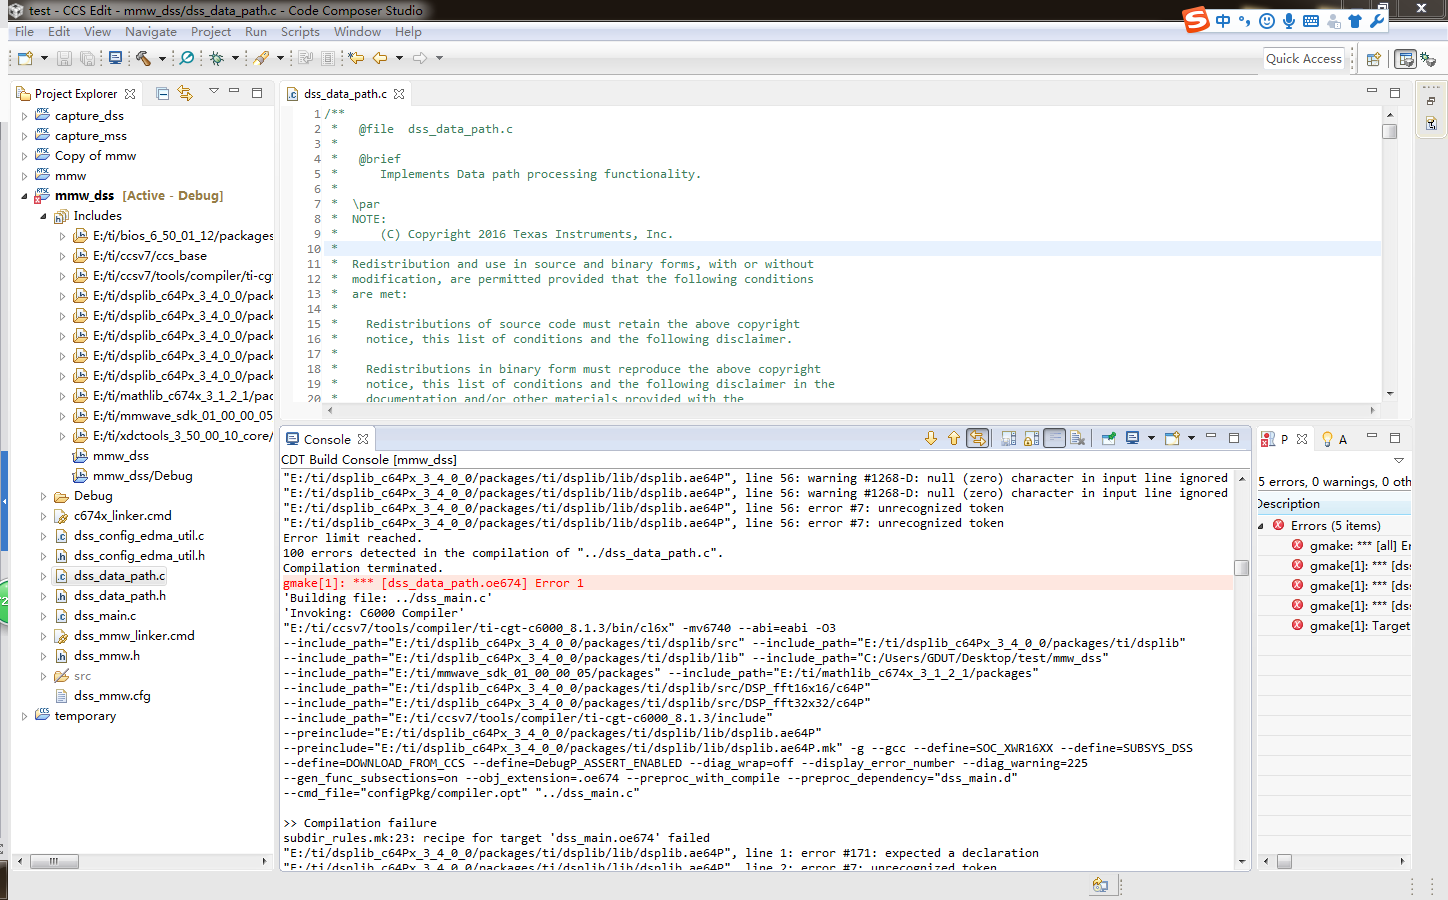Open the Window menu
The width and height of the screenshot is (1448, 900).
coord(357,31)
